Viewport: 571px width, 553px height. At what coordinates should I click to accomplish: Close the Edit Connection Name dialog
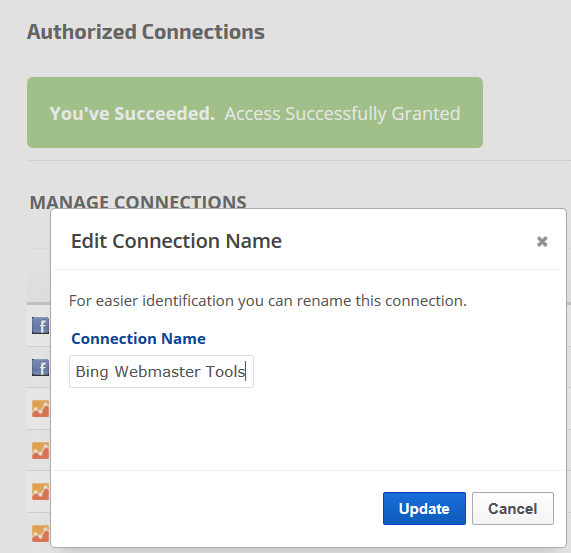pos(542,241)
